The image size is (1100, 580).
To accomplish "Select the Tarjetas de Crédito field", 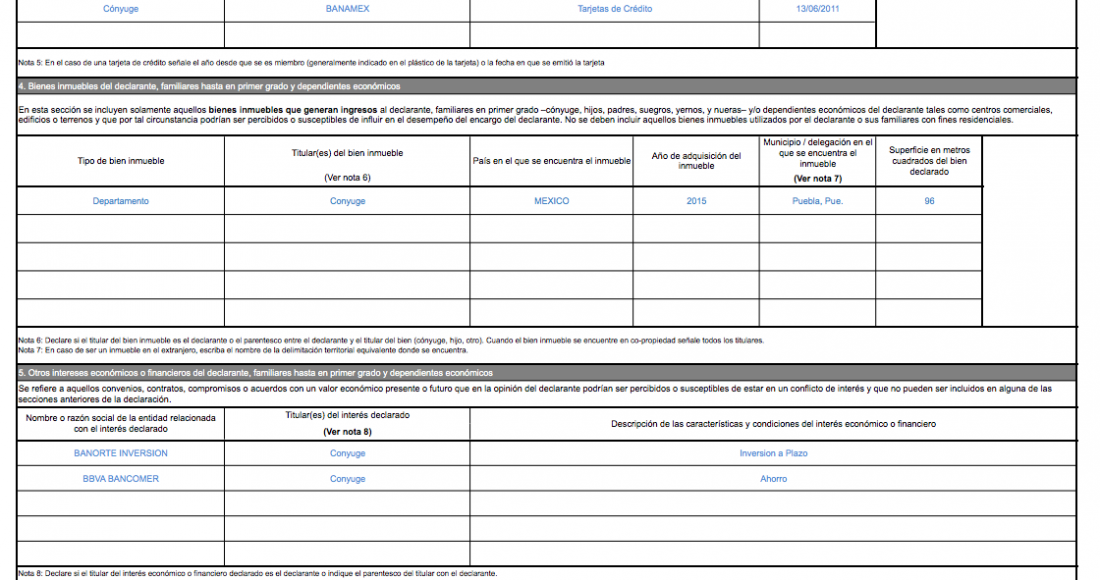I will [x=614, y=8].
